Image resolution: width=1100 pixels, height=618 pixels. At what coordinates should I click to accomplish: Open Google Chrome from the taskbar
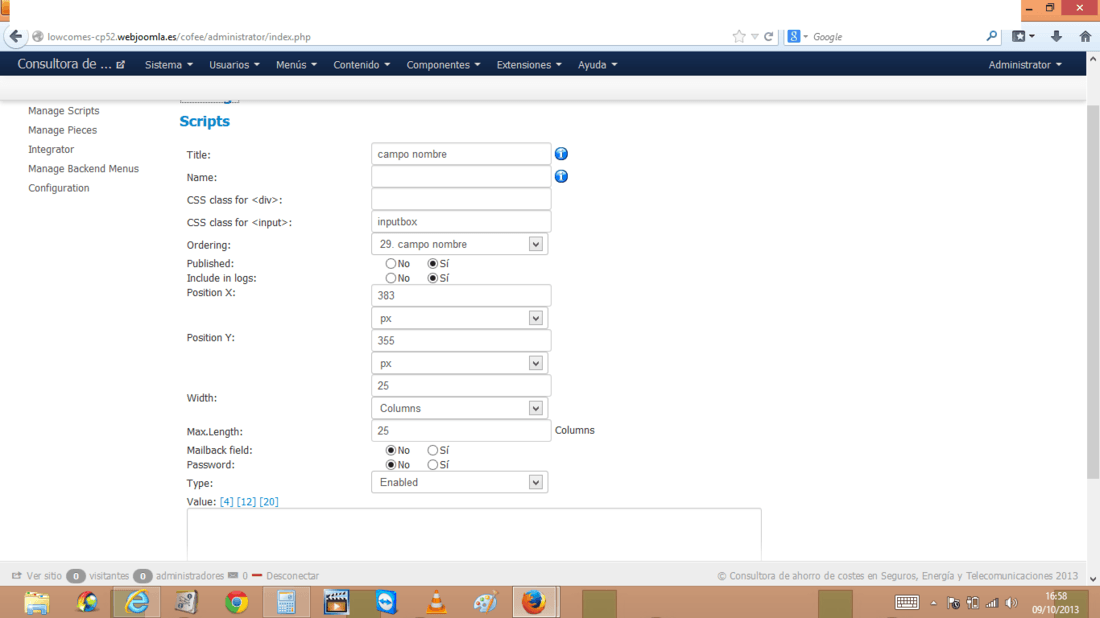pyautogui.click(x=236, y=603)
